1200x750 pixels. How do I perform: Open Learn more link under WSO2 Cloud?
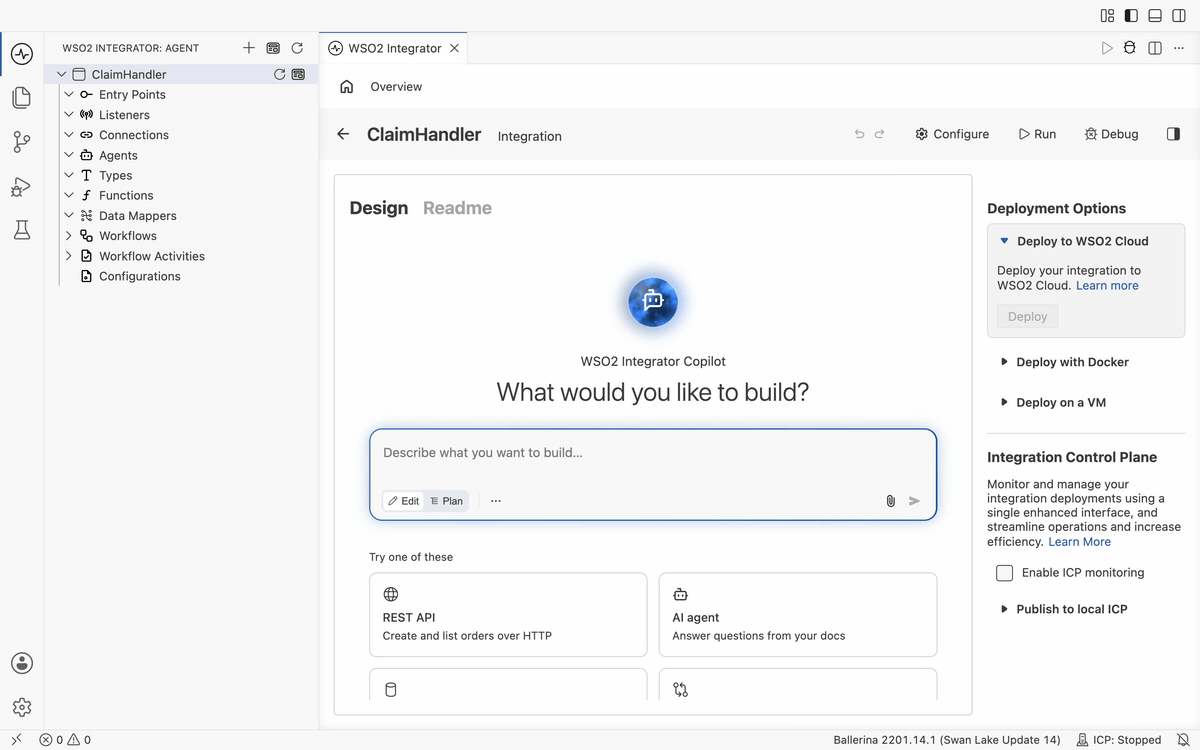[x=1107, y=285]
